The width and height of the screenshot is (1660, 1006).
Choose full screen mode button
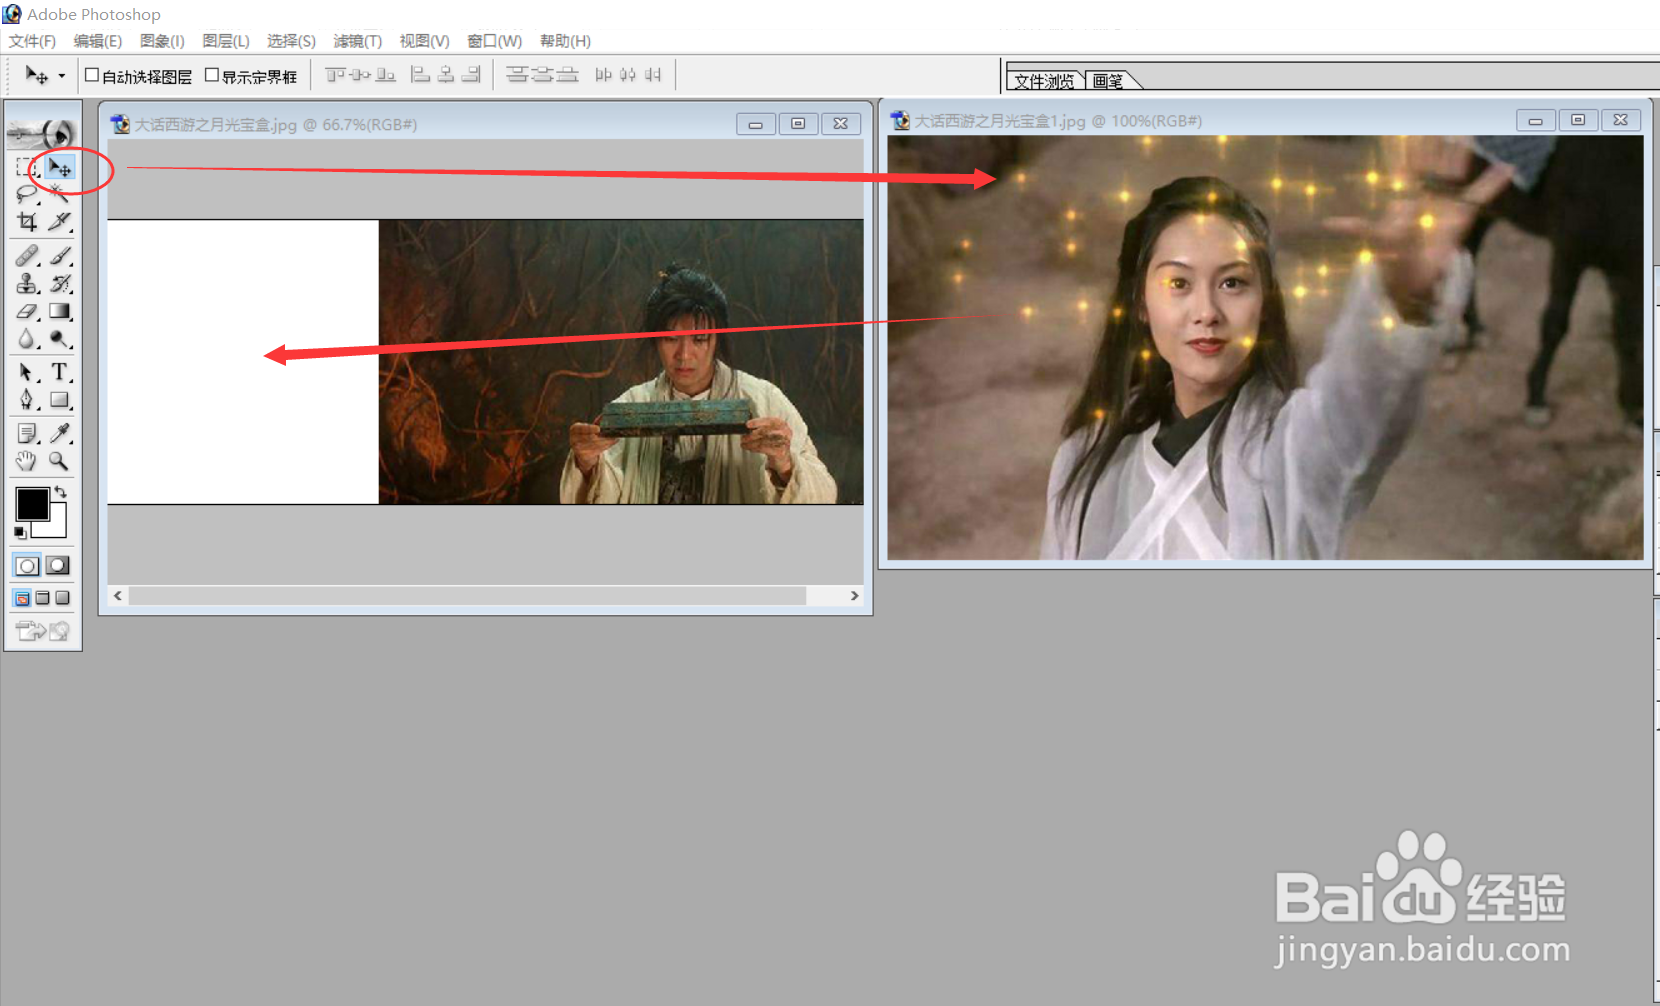pyautogui.click(x=62, y=598)
